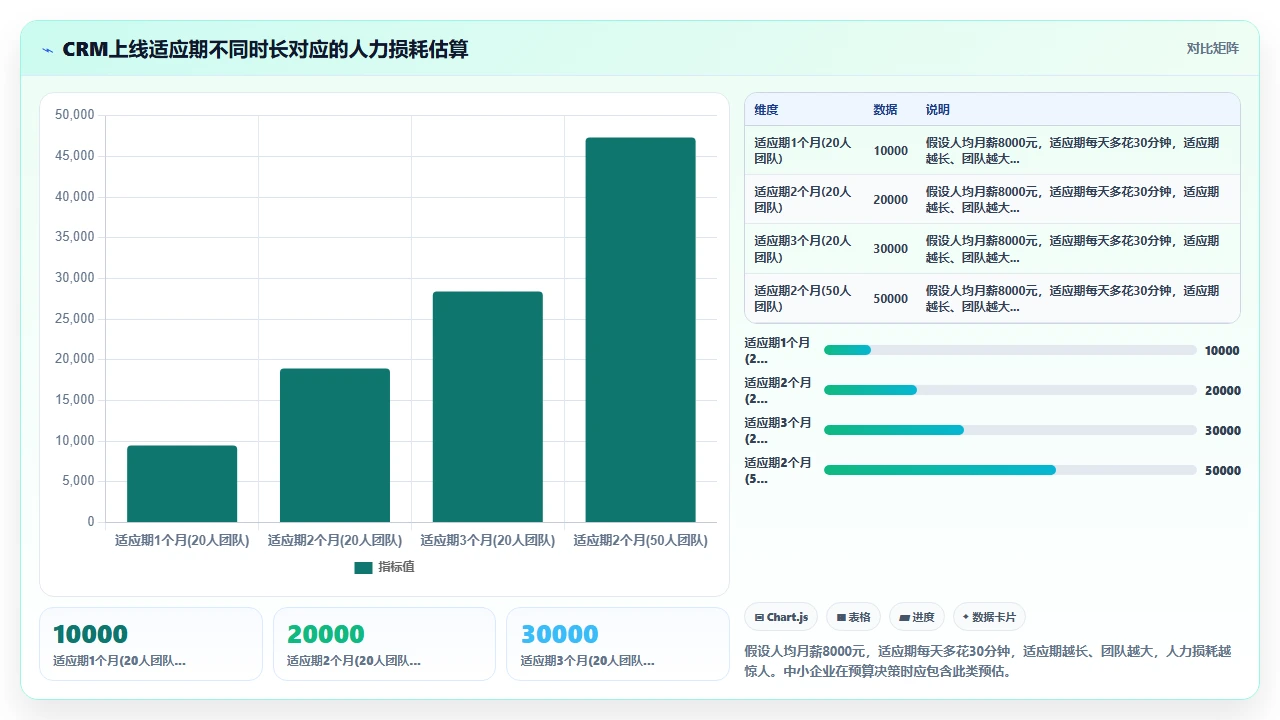Click the 数据卡片 chip

point(989,617)
